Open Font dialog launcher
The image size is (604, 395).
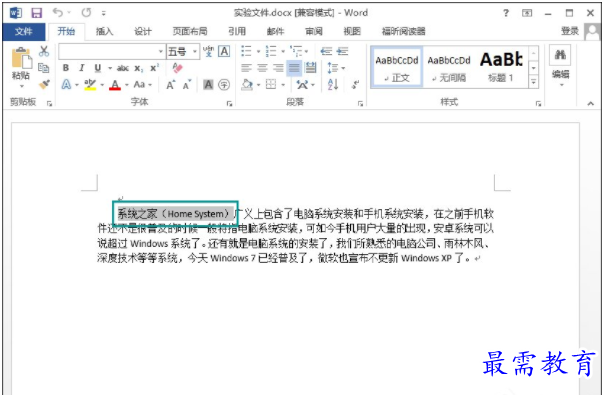coord(229,103)
